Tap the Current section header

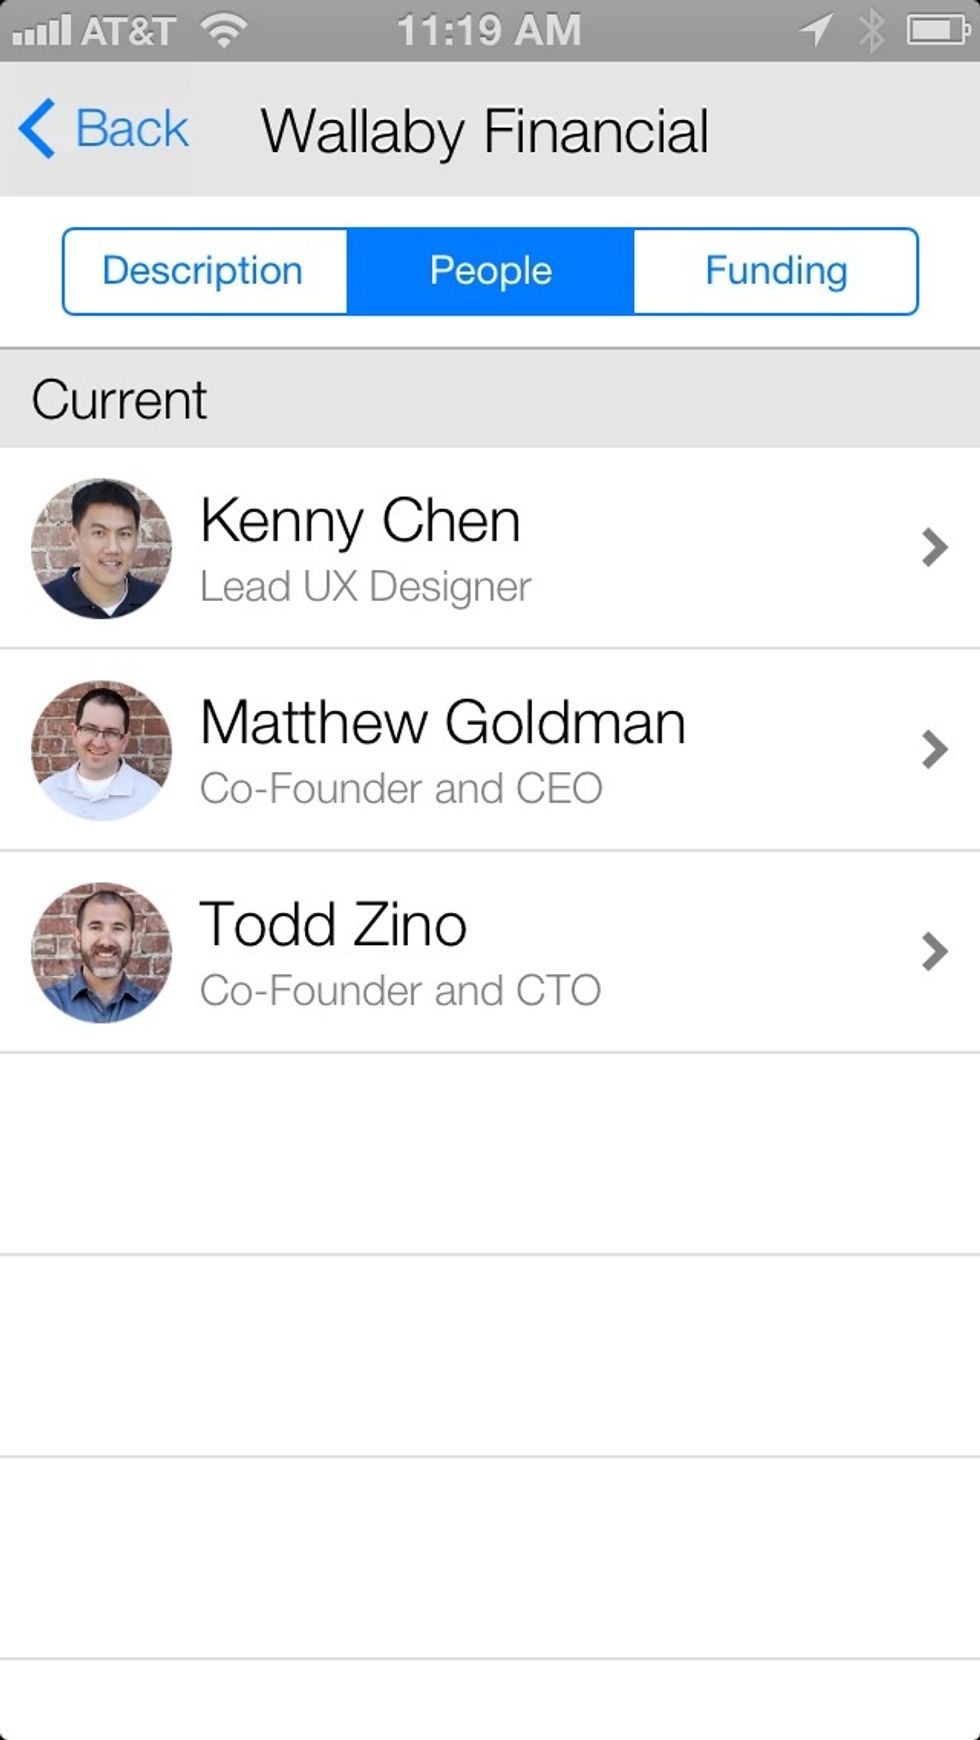coord(120,398)
